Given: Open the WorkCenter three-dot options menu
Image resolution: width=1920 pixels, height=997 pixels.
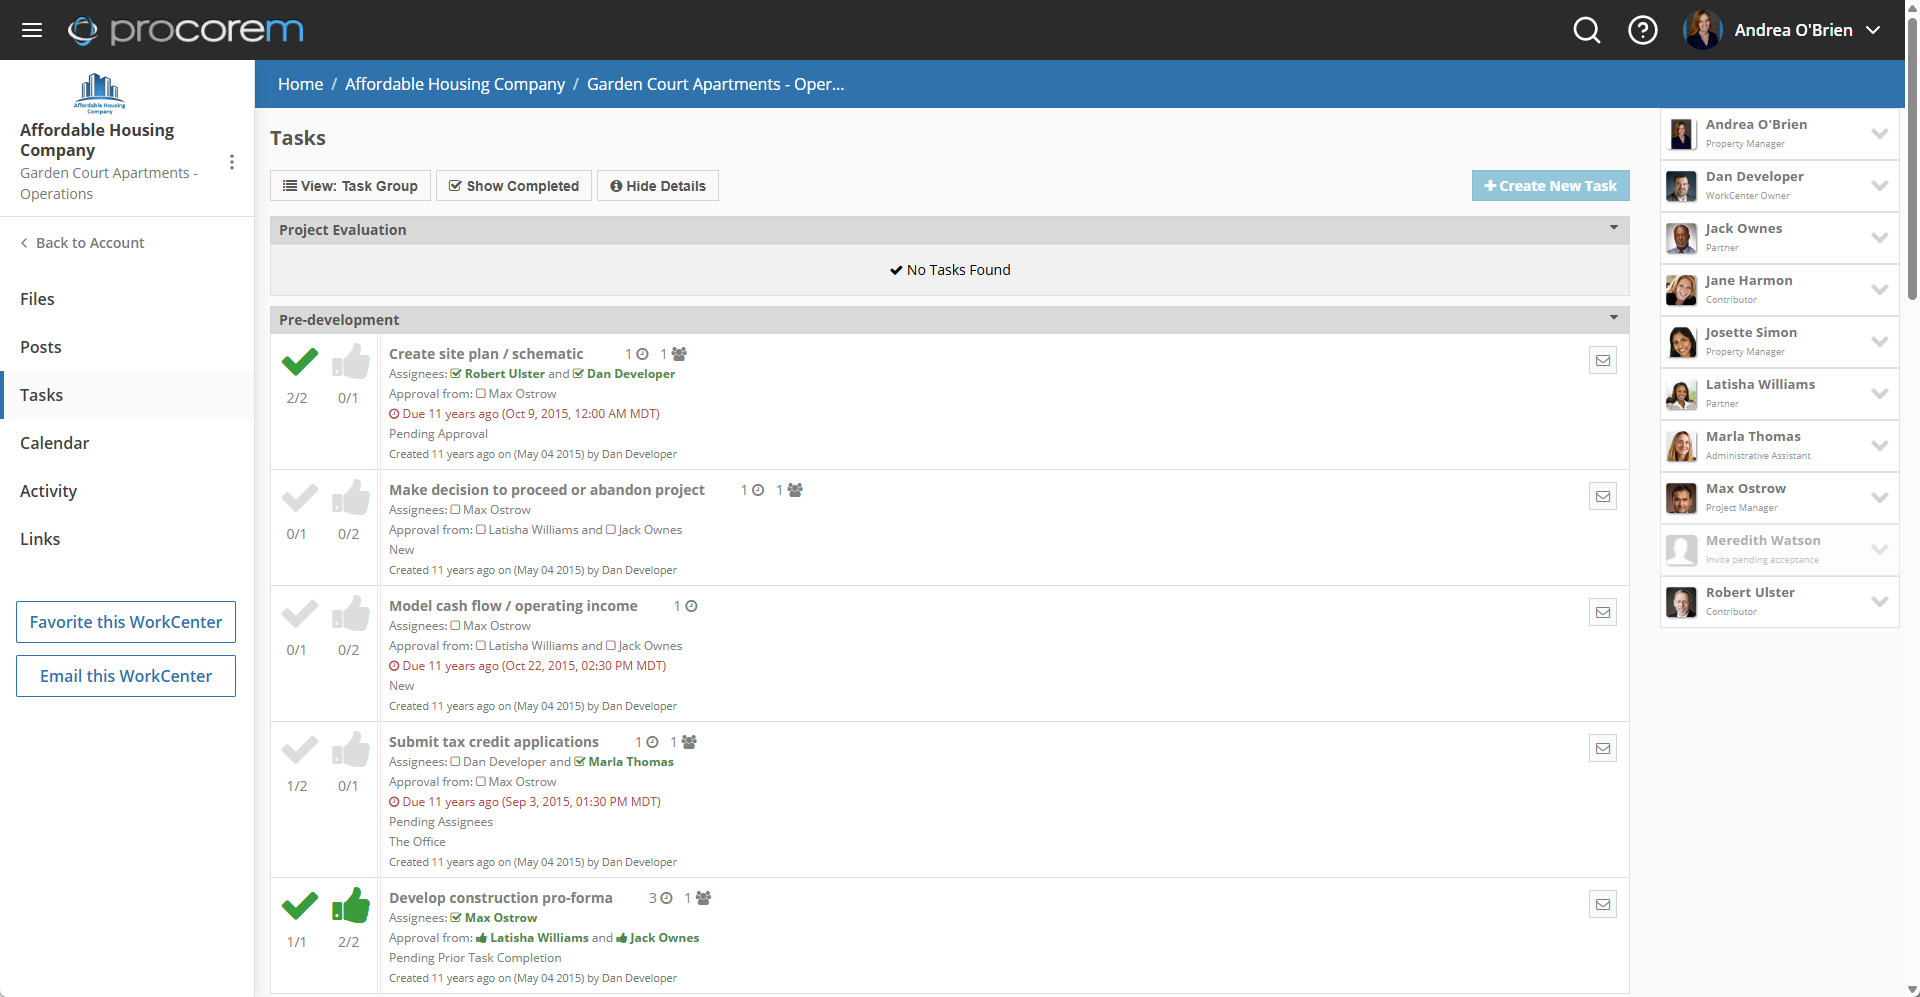Looking at the screenshot, I should [x=232, y=162].
